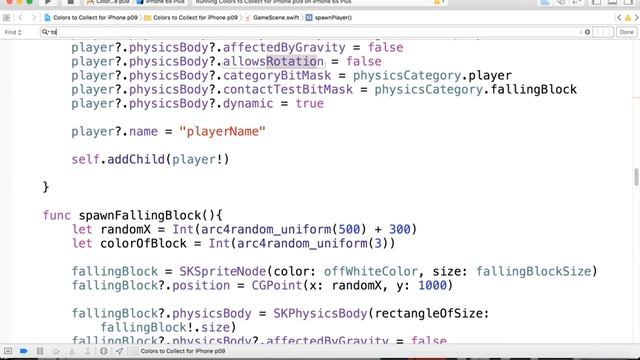Image resolution: width=640 pixels, height=360 pixels.
Task: Open the magnifier search options in Find bar
Action: (45, 32)
